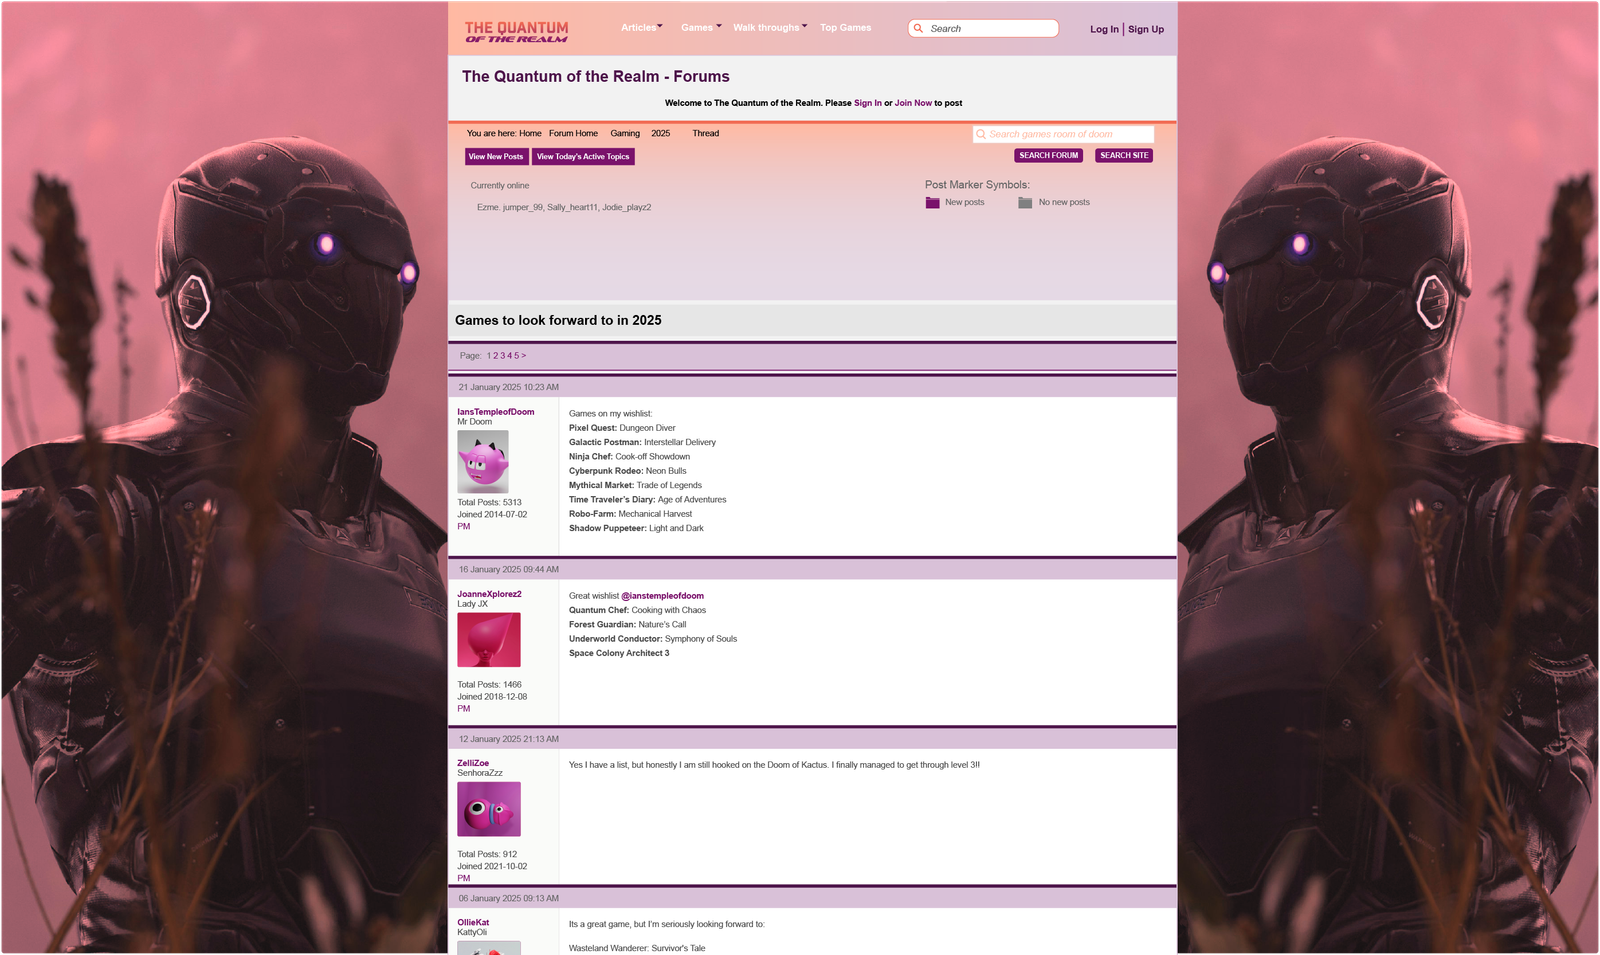Click the No new posts folder icon
The image size is (1600, 955).
(1025, 203)
